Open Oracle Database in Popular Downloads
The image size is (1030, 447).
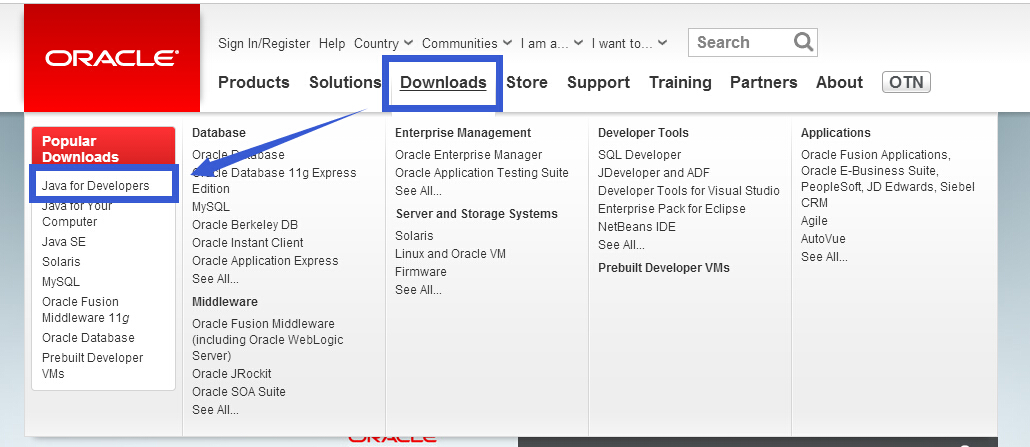pyautogui.click(x=88, y=338)
